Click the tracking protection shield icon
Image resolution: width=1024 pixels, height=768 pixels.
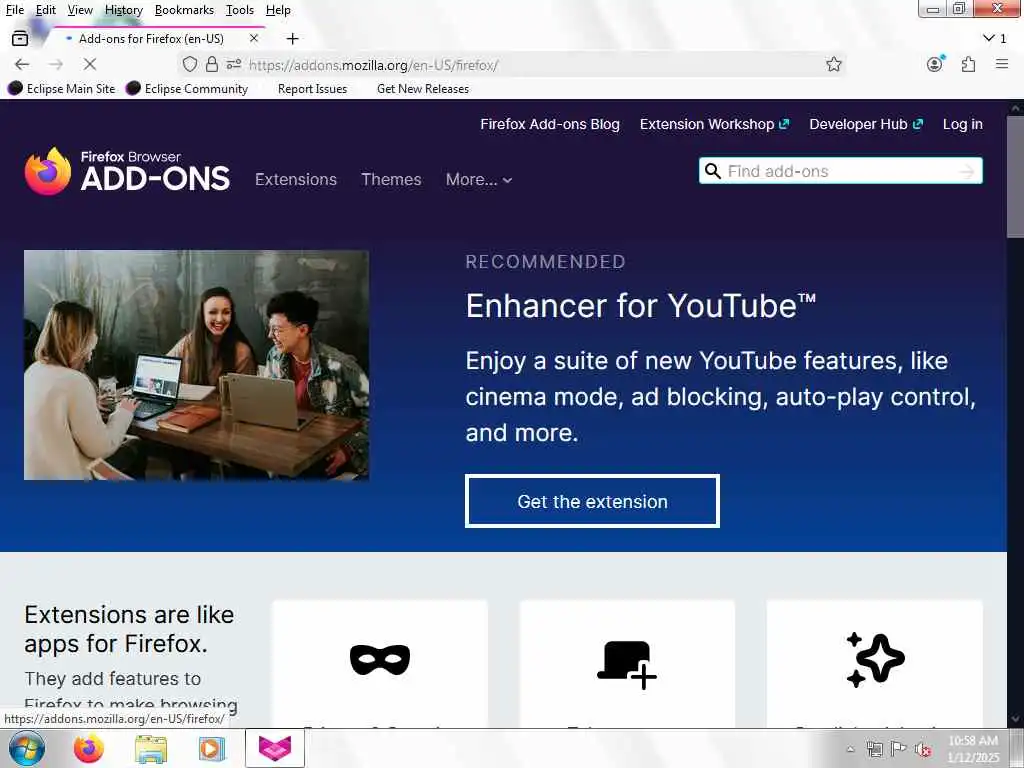click(189, 64)
